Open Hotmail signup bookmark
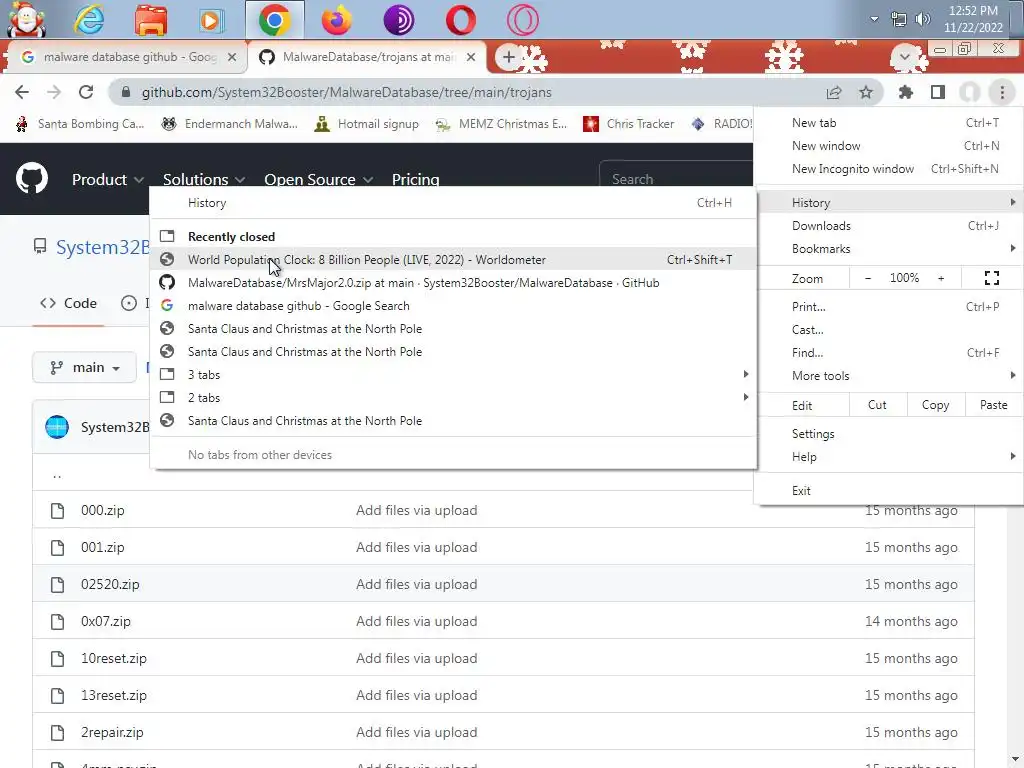The width and height of the screenshot is (1024, 768). pos(366,124)
